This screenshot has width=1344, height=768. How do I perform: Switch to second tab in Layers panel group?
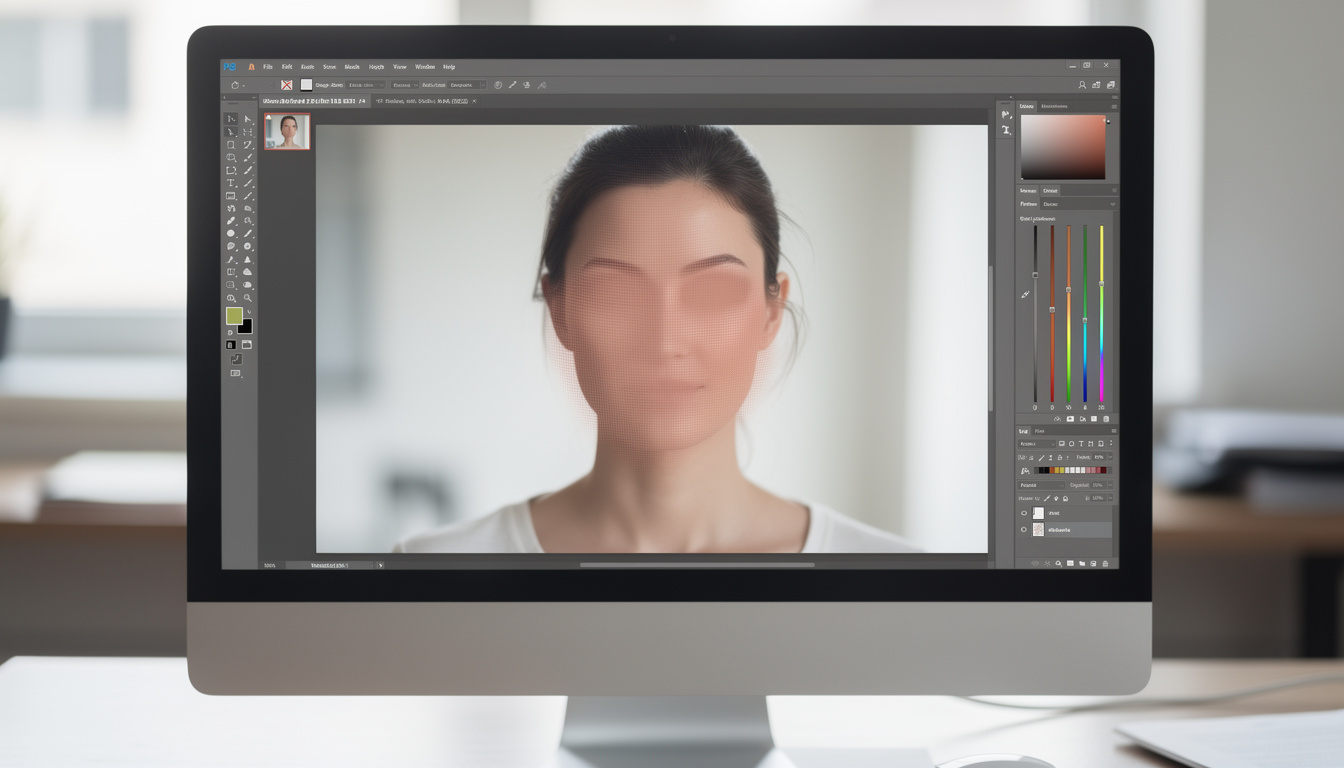(1039, 431)
